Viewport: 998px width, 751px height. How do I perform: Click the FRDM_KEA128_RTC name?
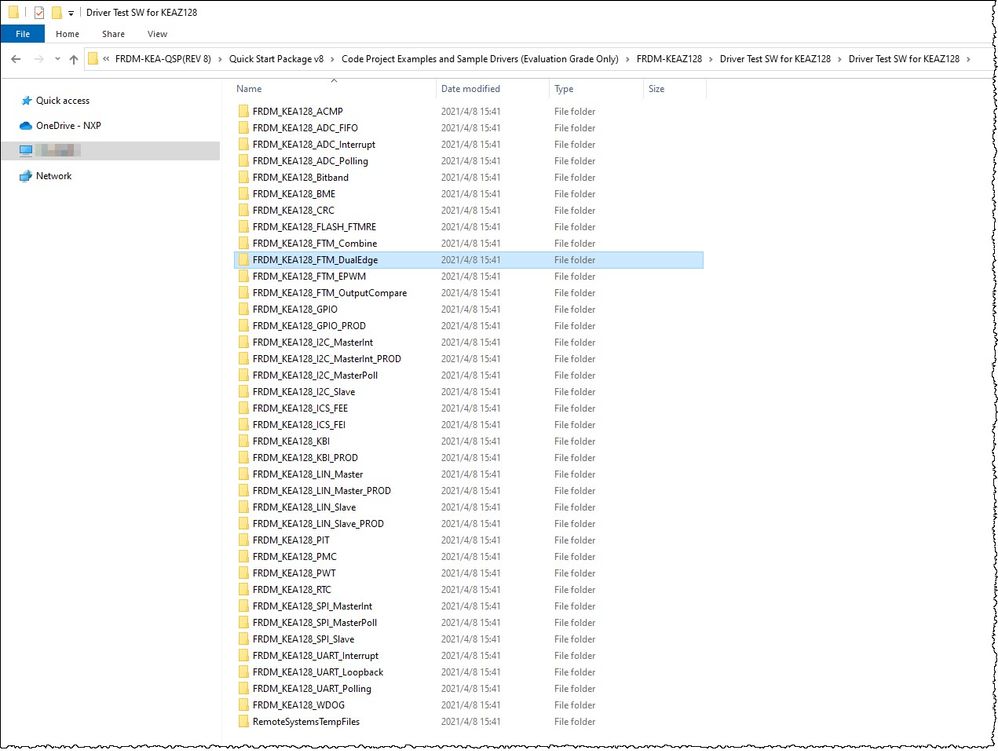[292, 590]
